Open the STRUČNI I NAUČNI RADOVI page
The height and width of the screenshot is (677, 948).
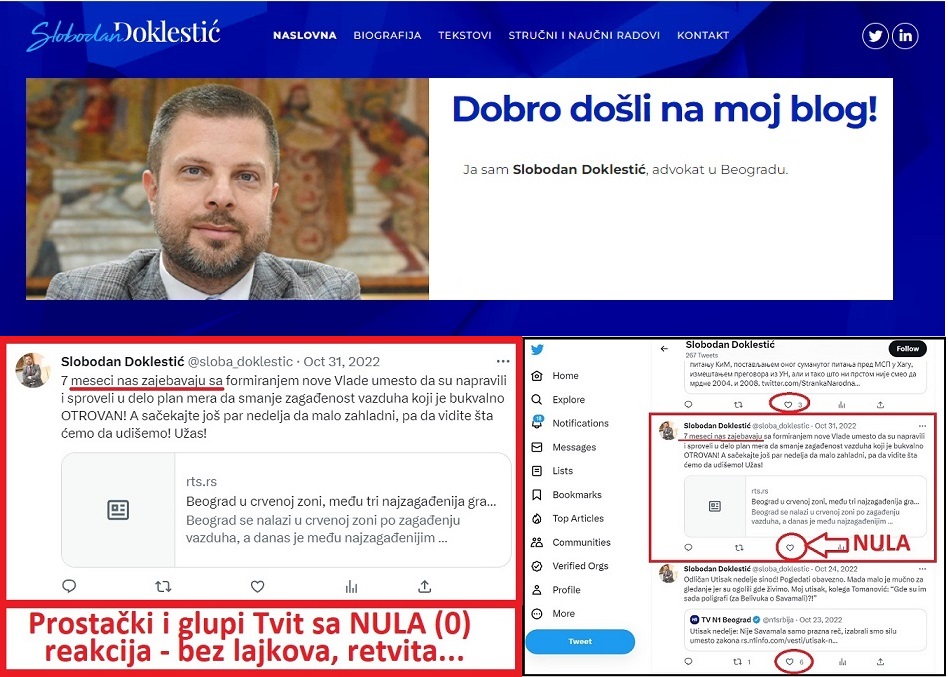point(584,35)
